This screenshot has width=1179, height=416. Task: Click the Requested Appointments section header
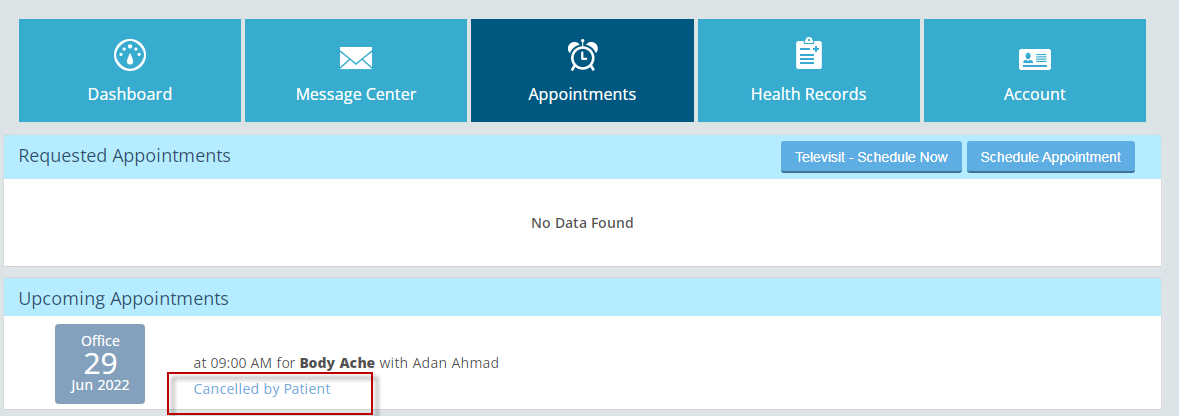point(125,156)
